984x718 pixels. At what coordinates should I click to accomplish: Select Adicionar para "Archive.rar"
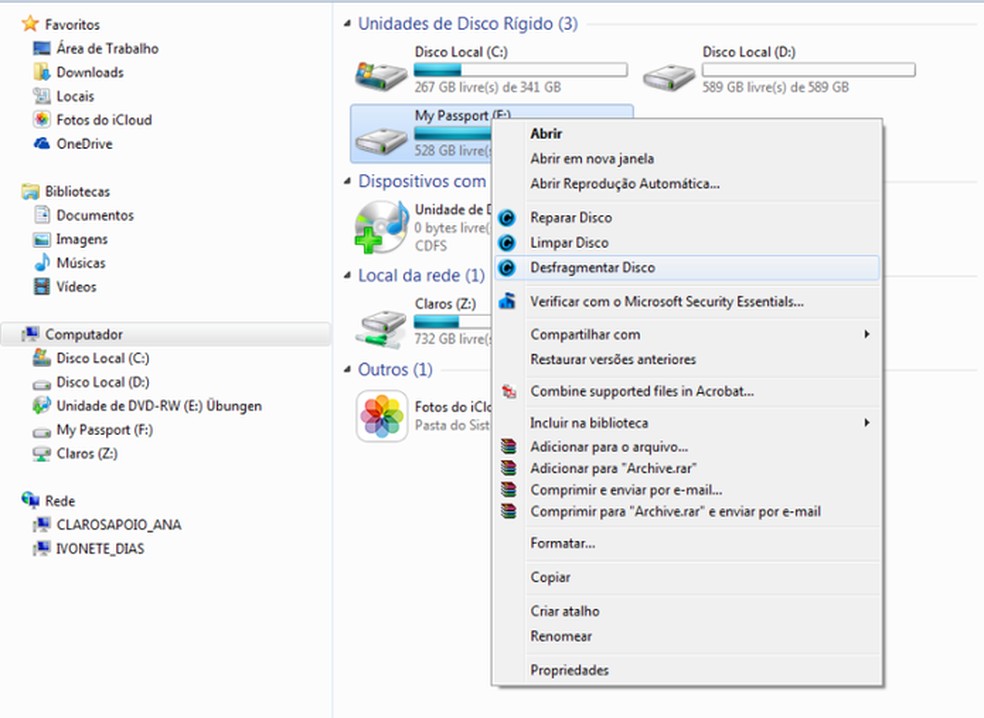click(x=687, y=468)
